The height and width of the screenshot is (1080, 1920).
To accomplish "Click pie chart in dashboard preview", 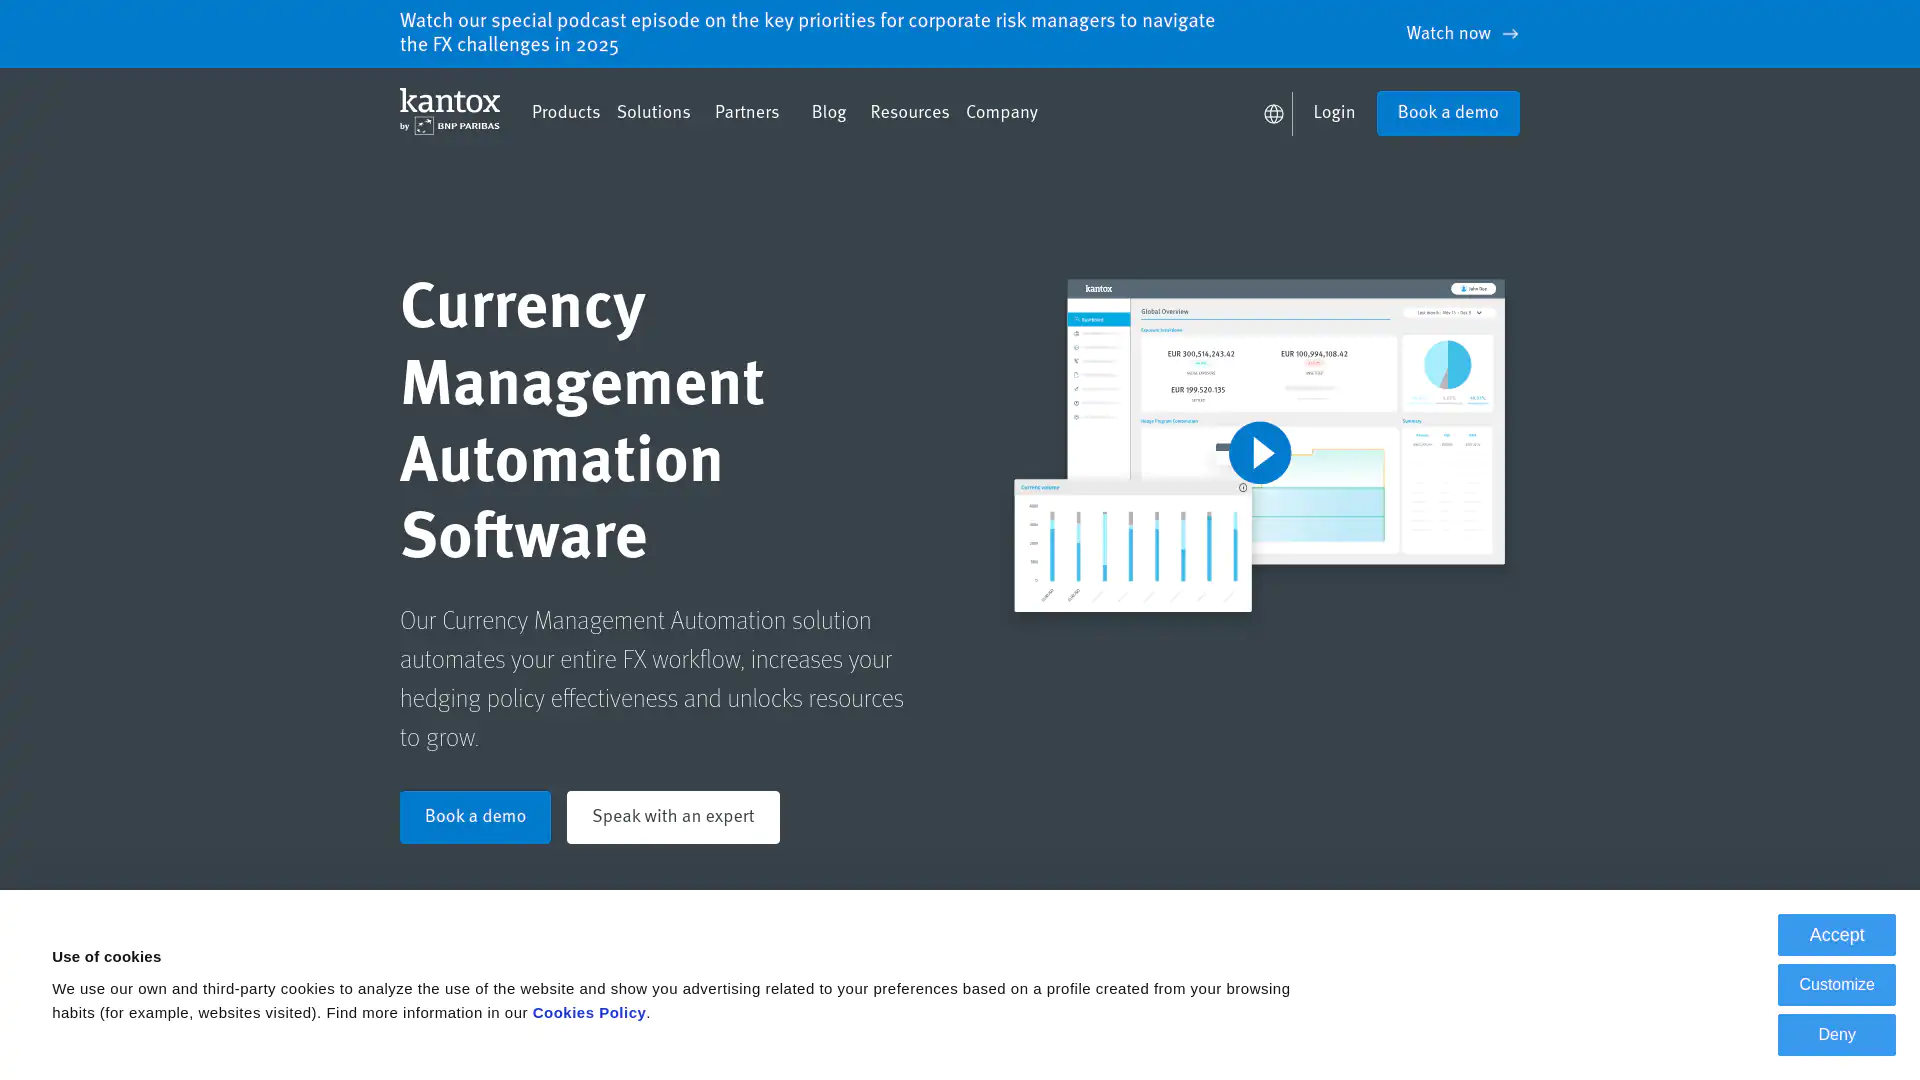I will (x=1447, y=365).
